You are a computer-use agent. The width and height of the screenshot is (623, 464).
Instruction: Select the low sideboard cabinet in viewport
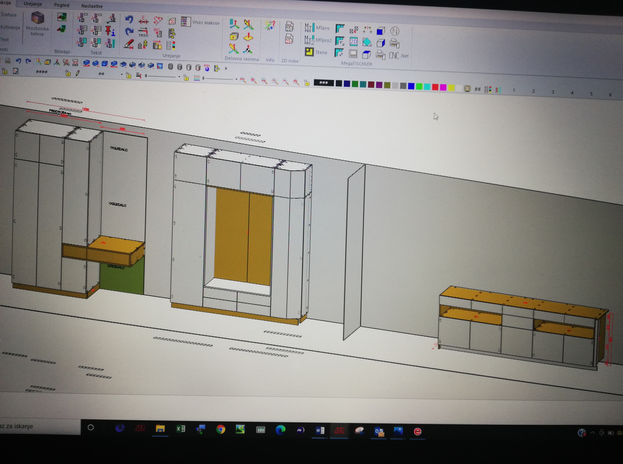[523, 327]
